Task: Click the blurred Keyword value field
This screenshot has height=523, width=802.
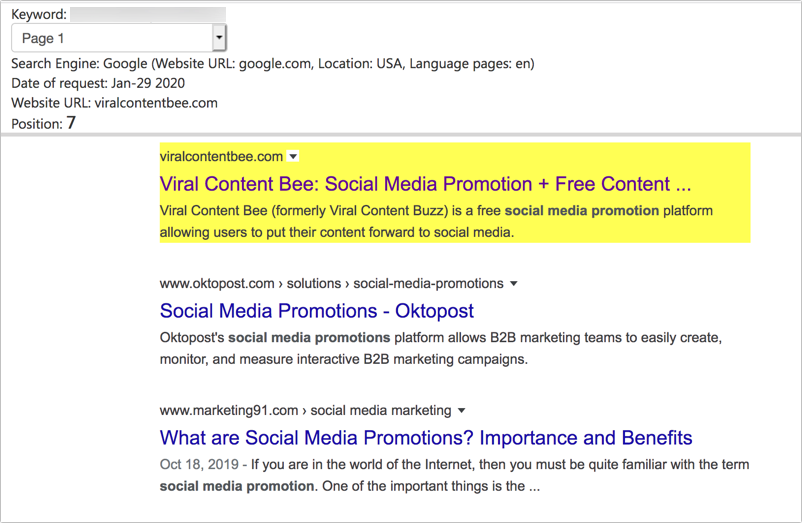Action: click(148, 14)
